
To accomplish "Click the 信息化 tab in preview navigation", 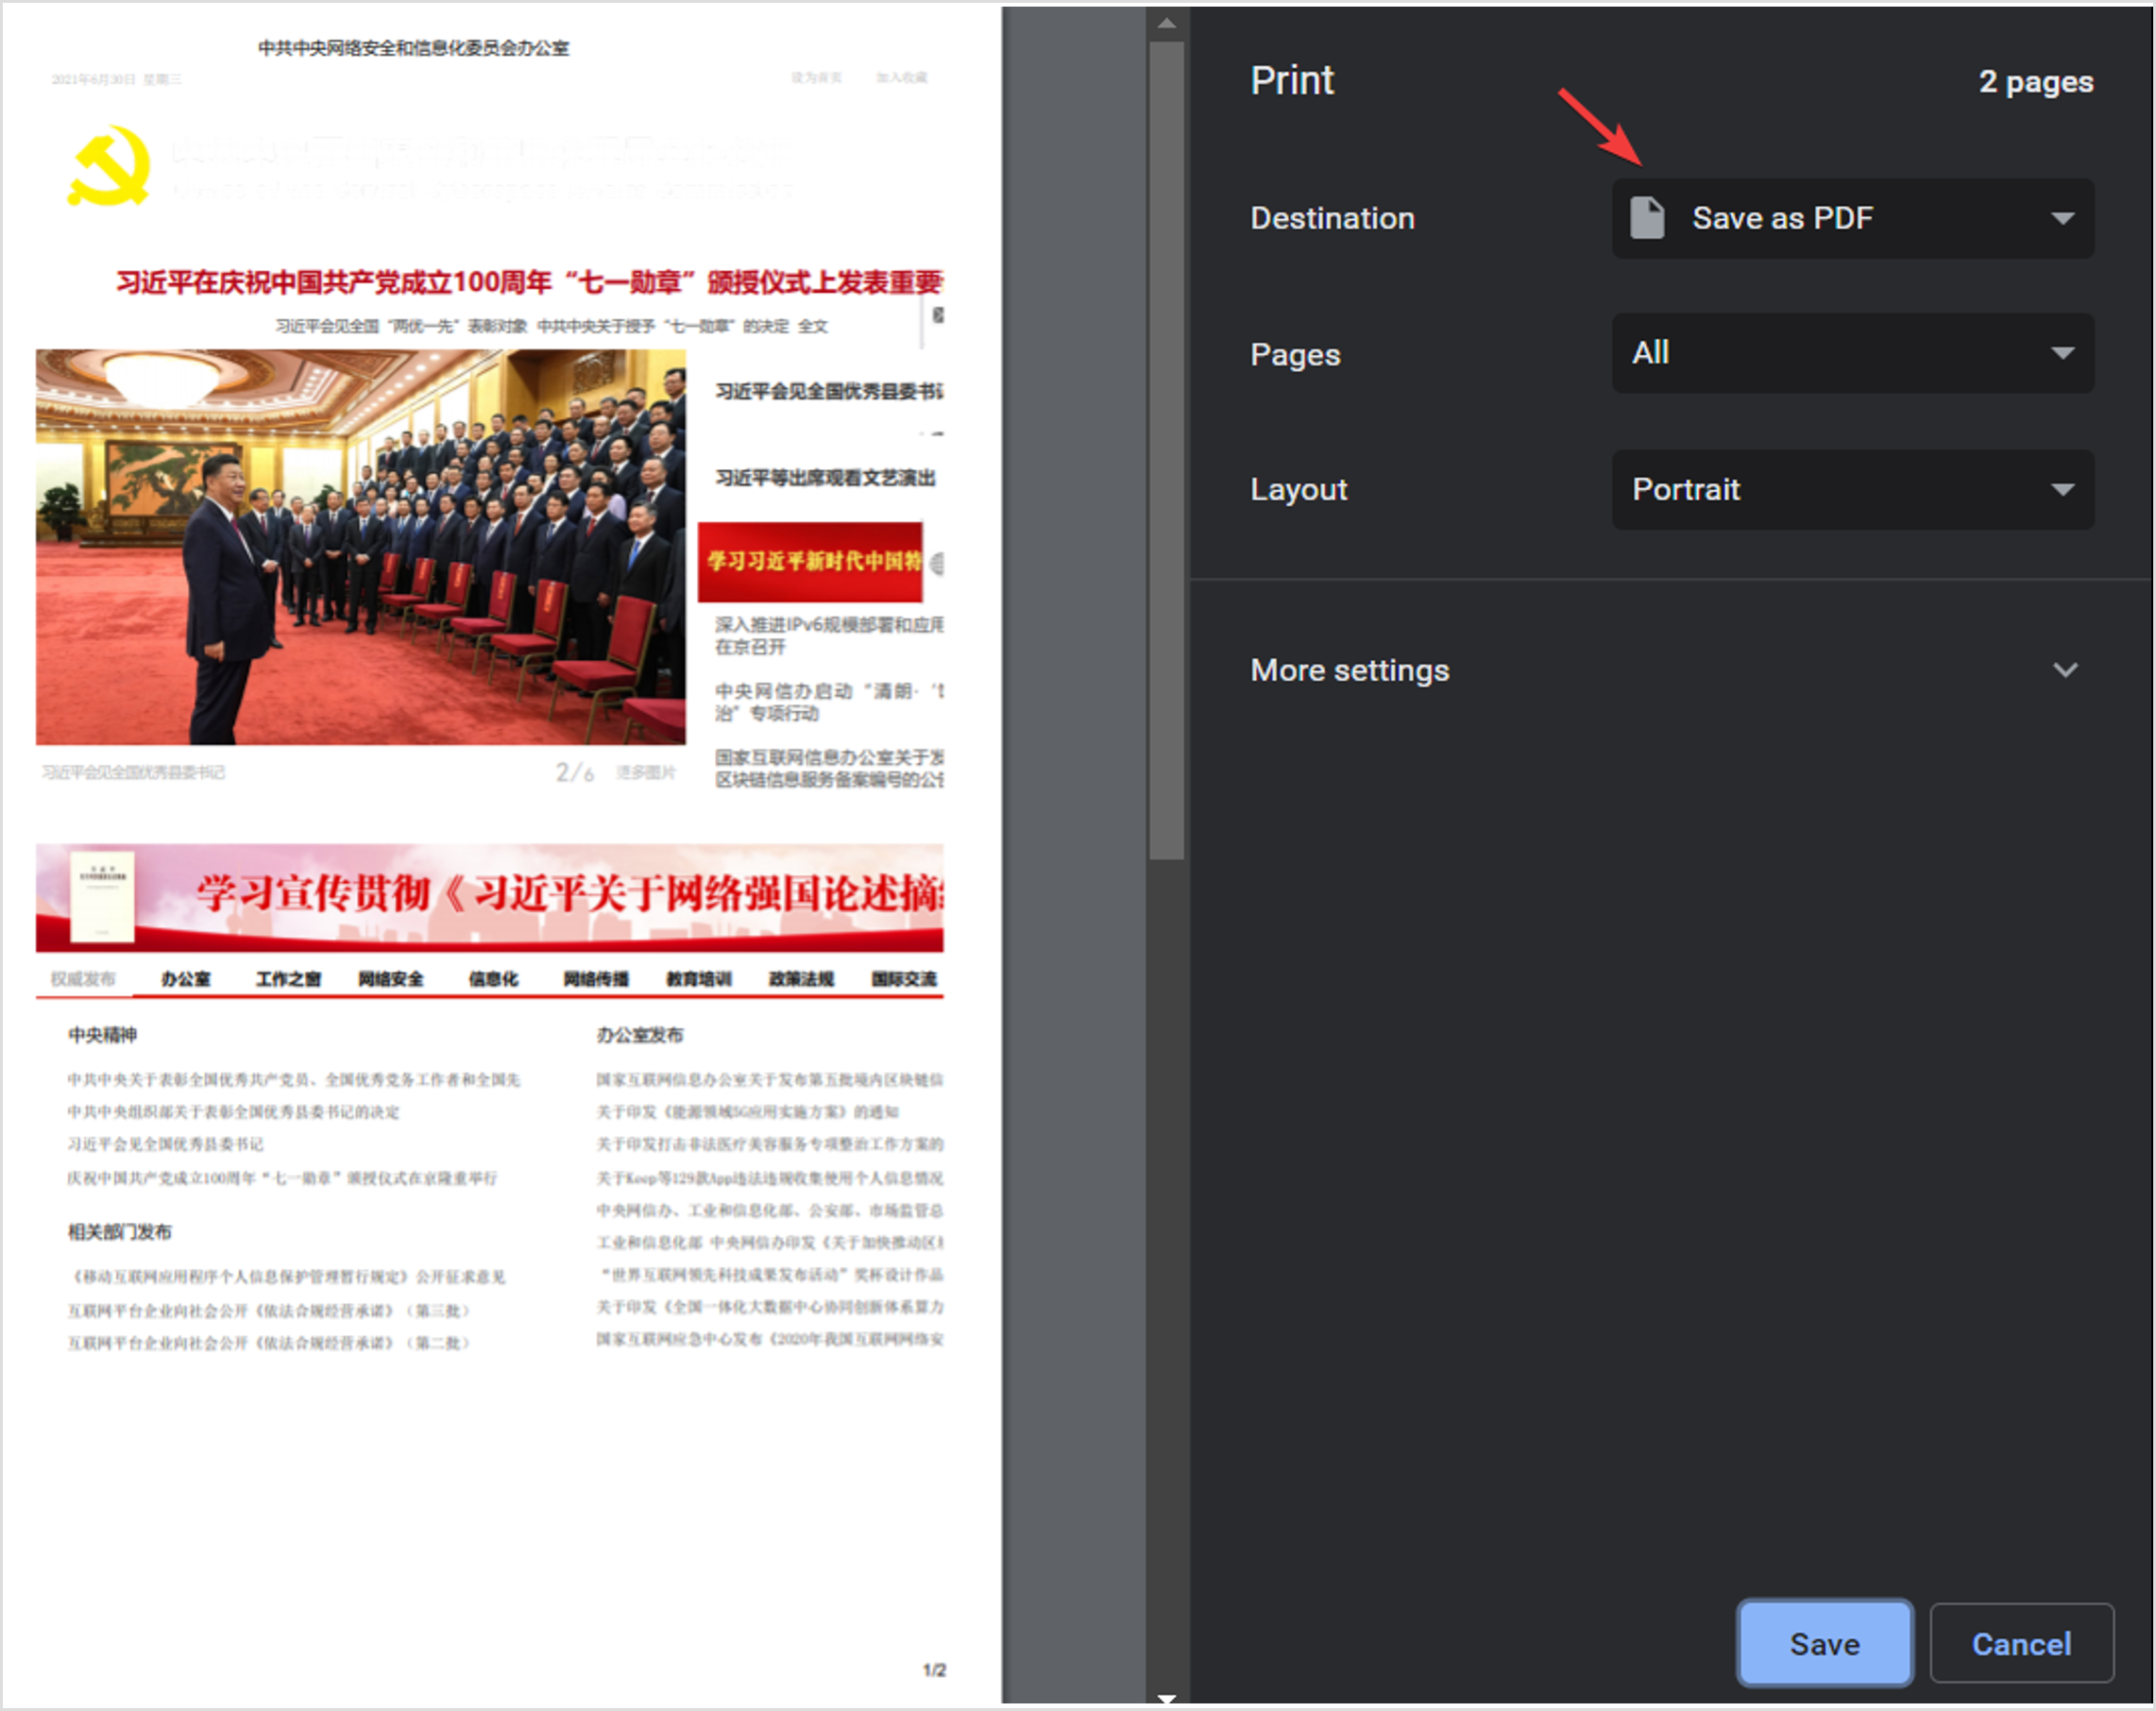I will (493, 979).
